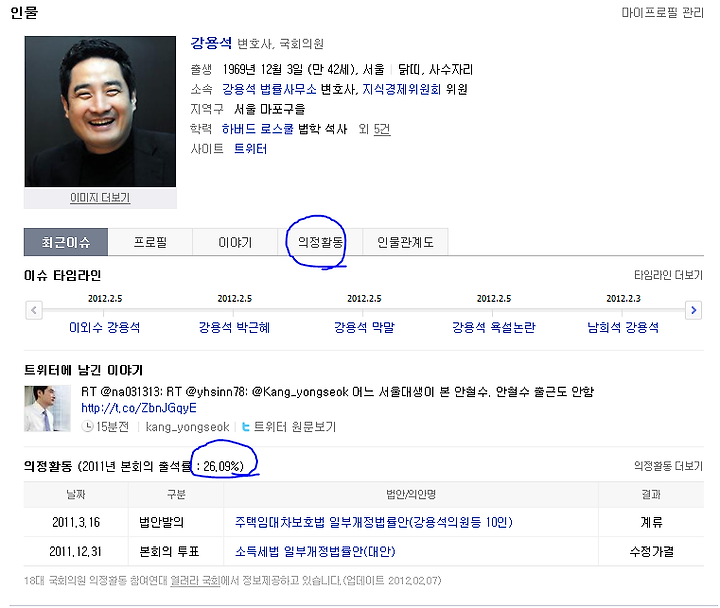
Task: Open 강용석 법률사무소 link
Action: (269, 89)
